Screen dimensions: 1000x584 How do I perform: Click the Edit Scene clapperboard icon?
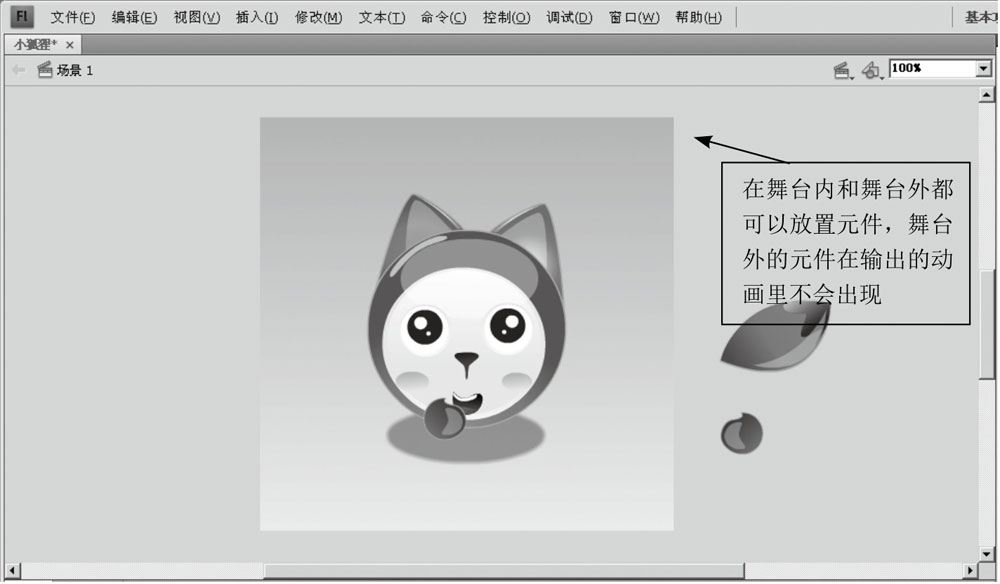tap(840, 68)
